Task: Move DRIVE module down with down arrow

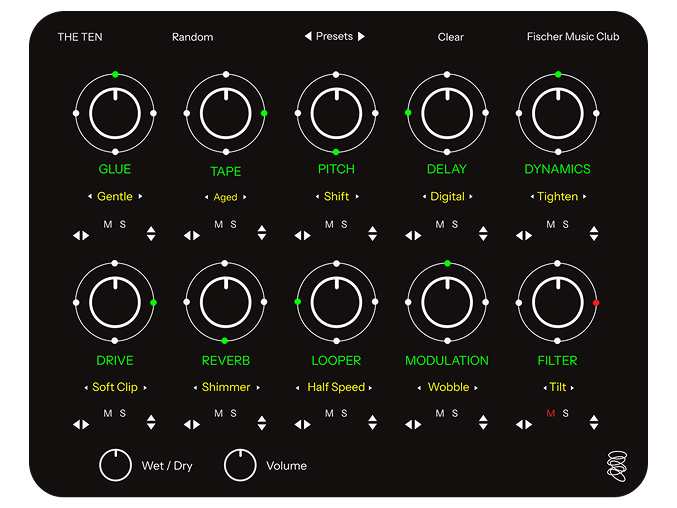Action: coord(151,426)
